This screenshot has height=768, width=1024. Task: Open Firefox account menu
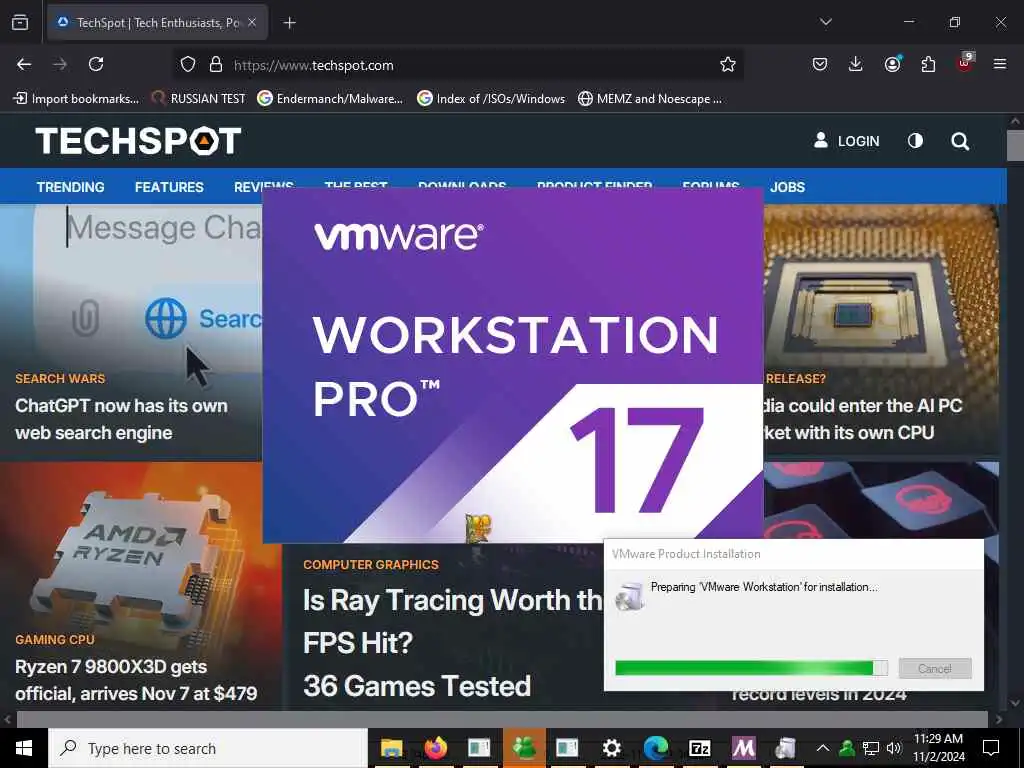click(x=892, y=65)
